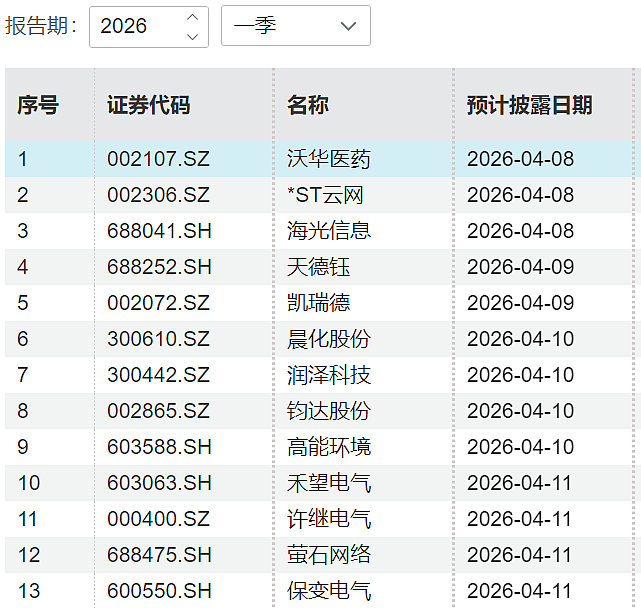Select stock code 002306.SZ

click(159, 195)
